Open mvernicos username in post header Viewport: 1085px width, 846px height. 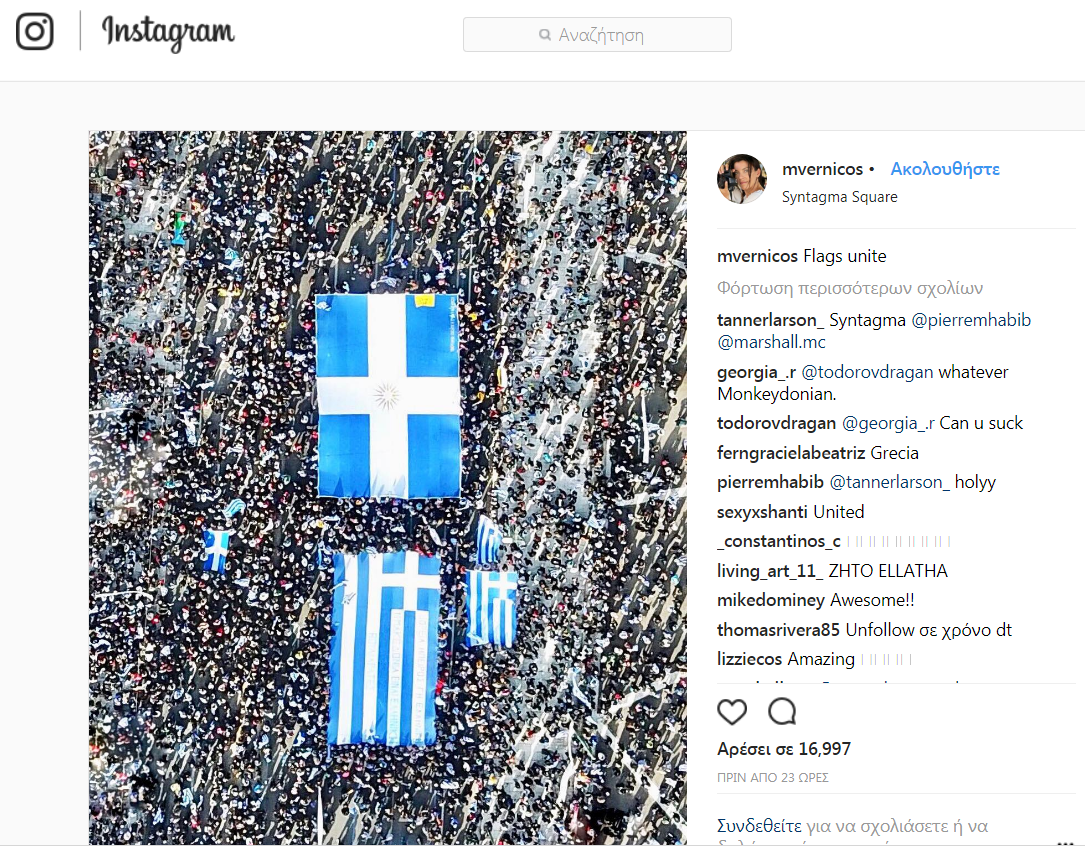[x=822, y=169]
